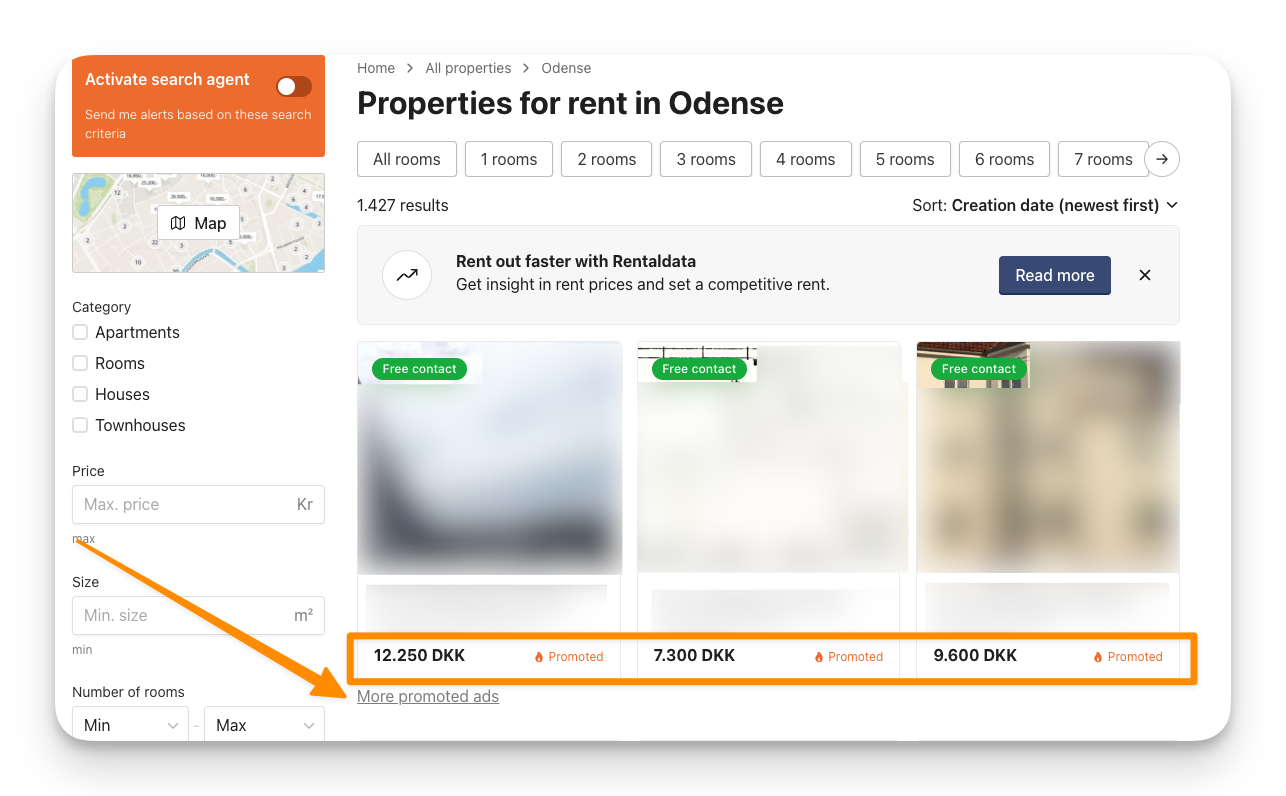Click the Odense breadcrumb
1286x796 pixels.
coord(566,68)
